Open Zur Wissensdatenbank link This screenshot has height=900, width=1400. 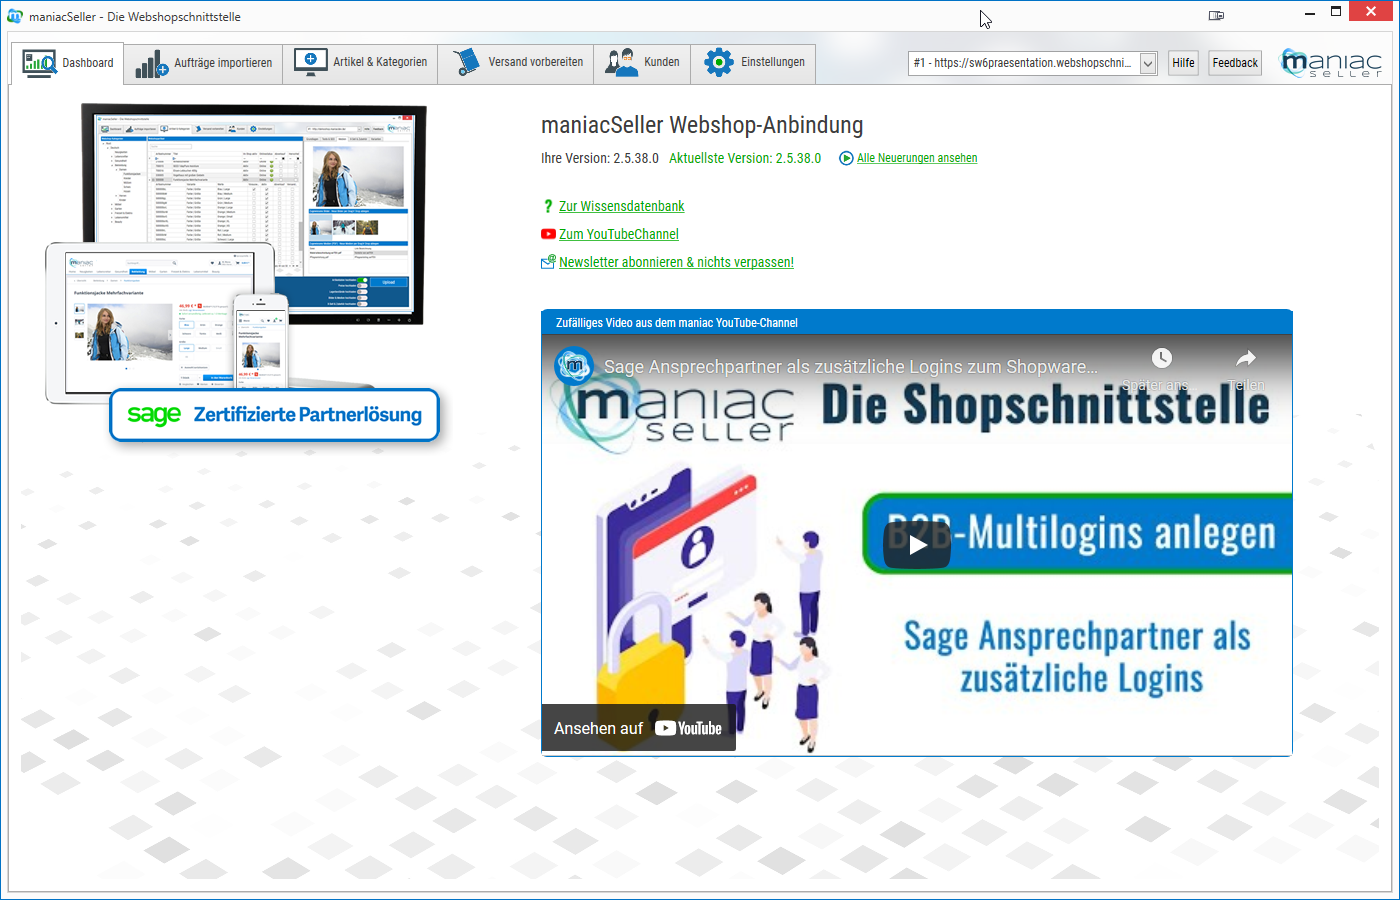point(621,206)
